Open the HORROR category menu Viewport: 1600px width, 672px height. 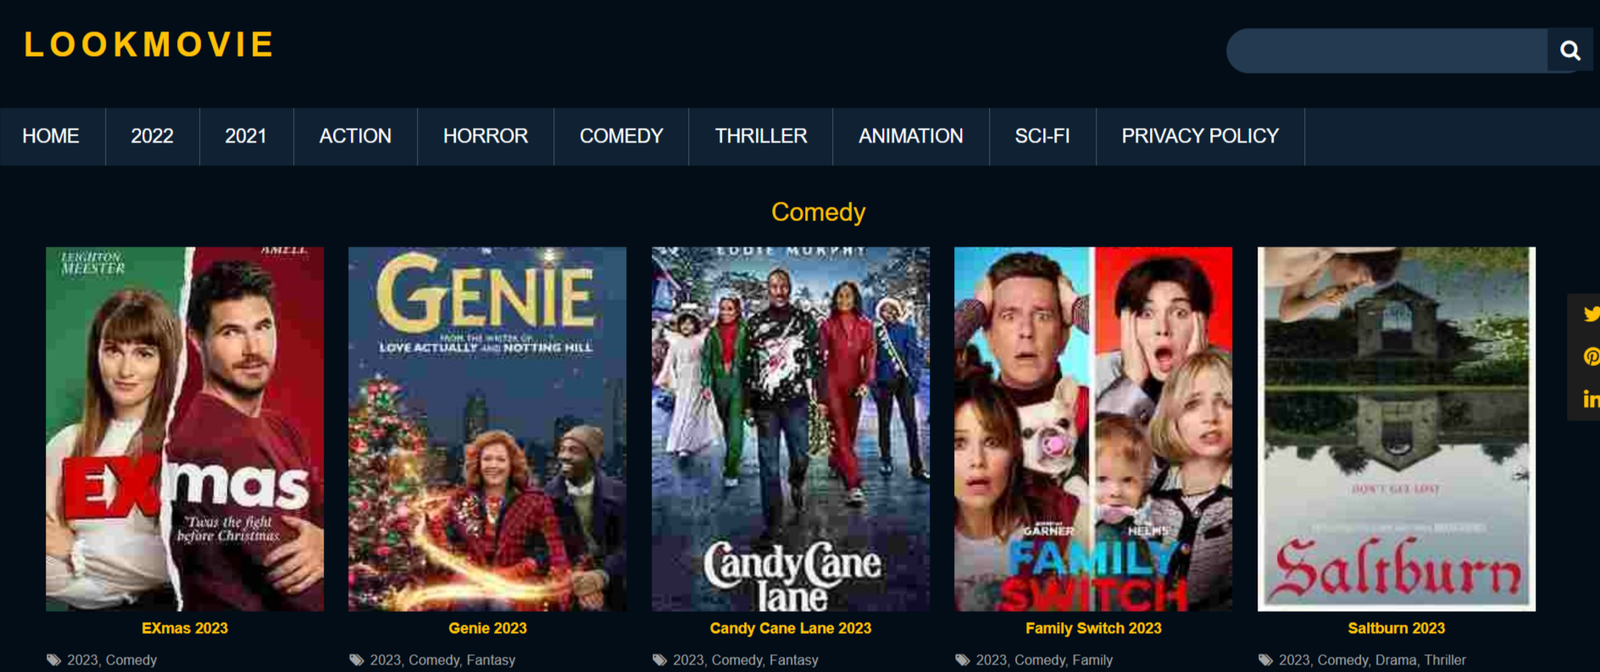[485, 136]
